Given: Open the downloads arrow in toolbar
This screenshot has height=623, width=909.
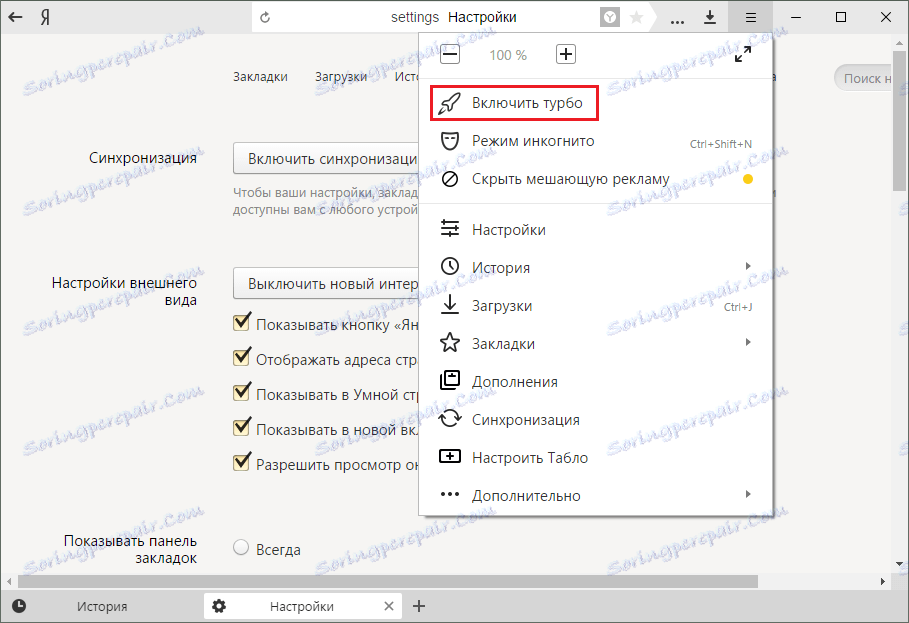Looking at the screenshot, I should tap(710, 17).
